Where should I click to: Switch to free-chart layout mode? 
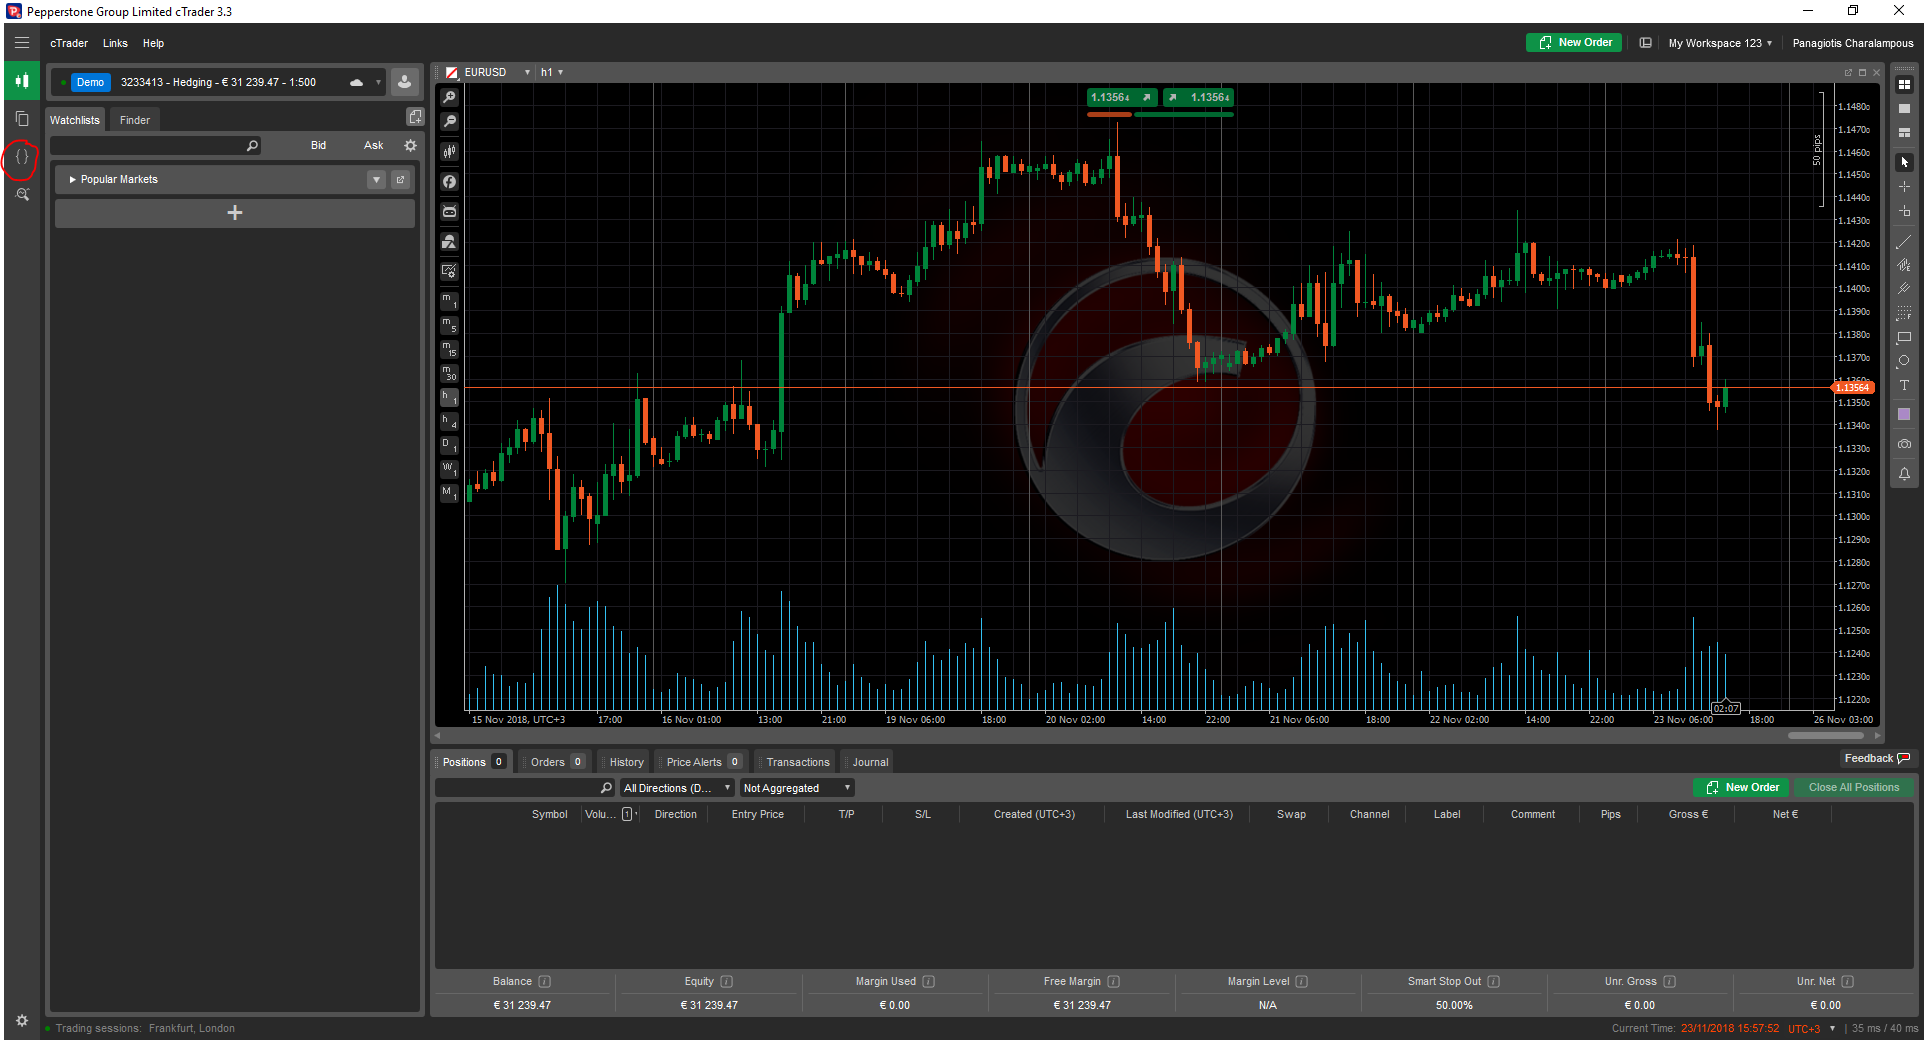(x=1904, y=133)
